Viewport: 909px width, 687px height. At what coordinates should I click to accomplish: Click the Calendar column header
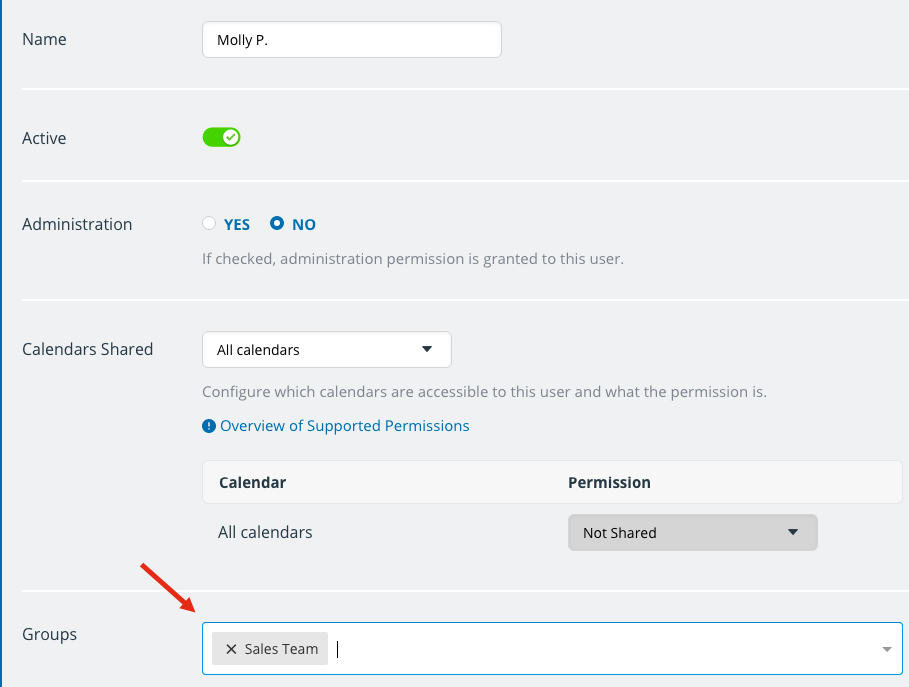[252, 482]
